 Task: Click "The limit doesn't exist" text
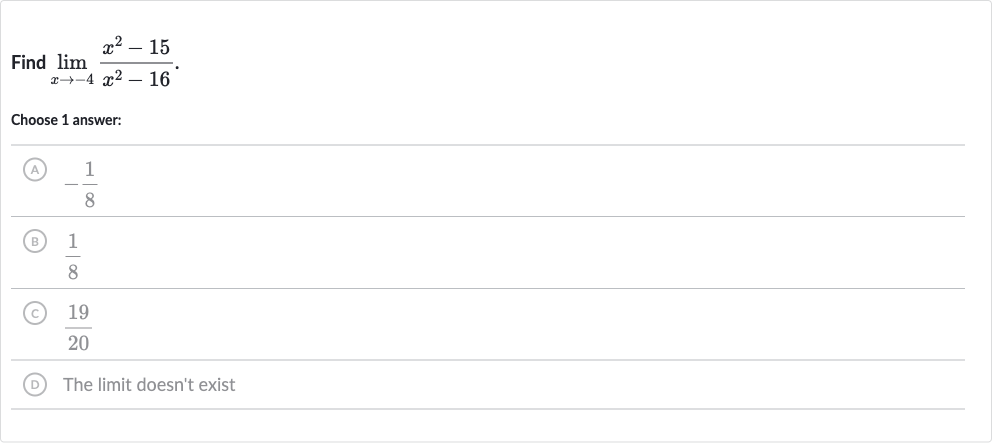click(x=149, y=385)
